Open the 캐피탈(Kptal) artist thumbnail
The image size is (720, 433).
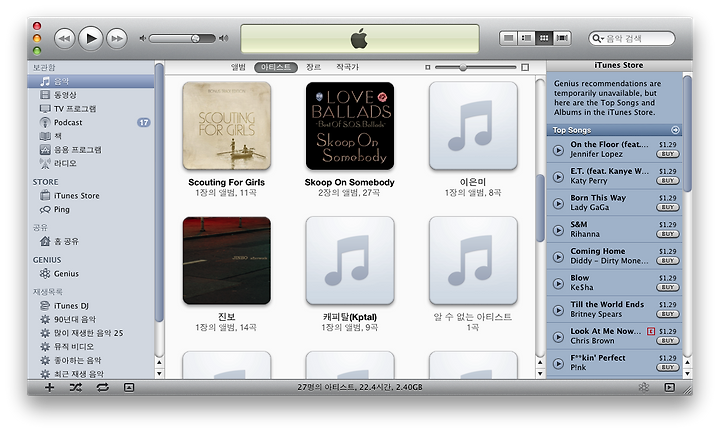pyautogui.click(x=350, y=260)
